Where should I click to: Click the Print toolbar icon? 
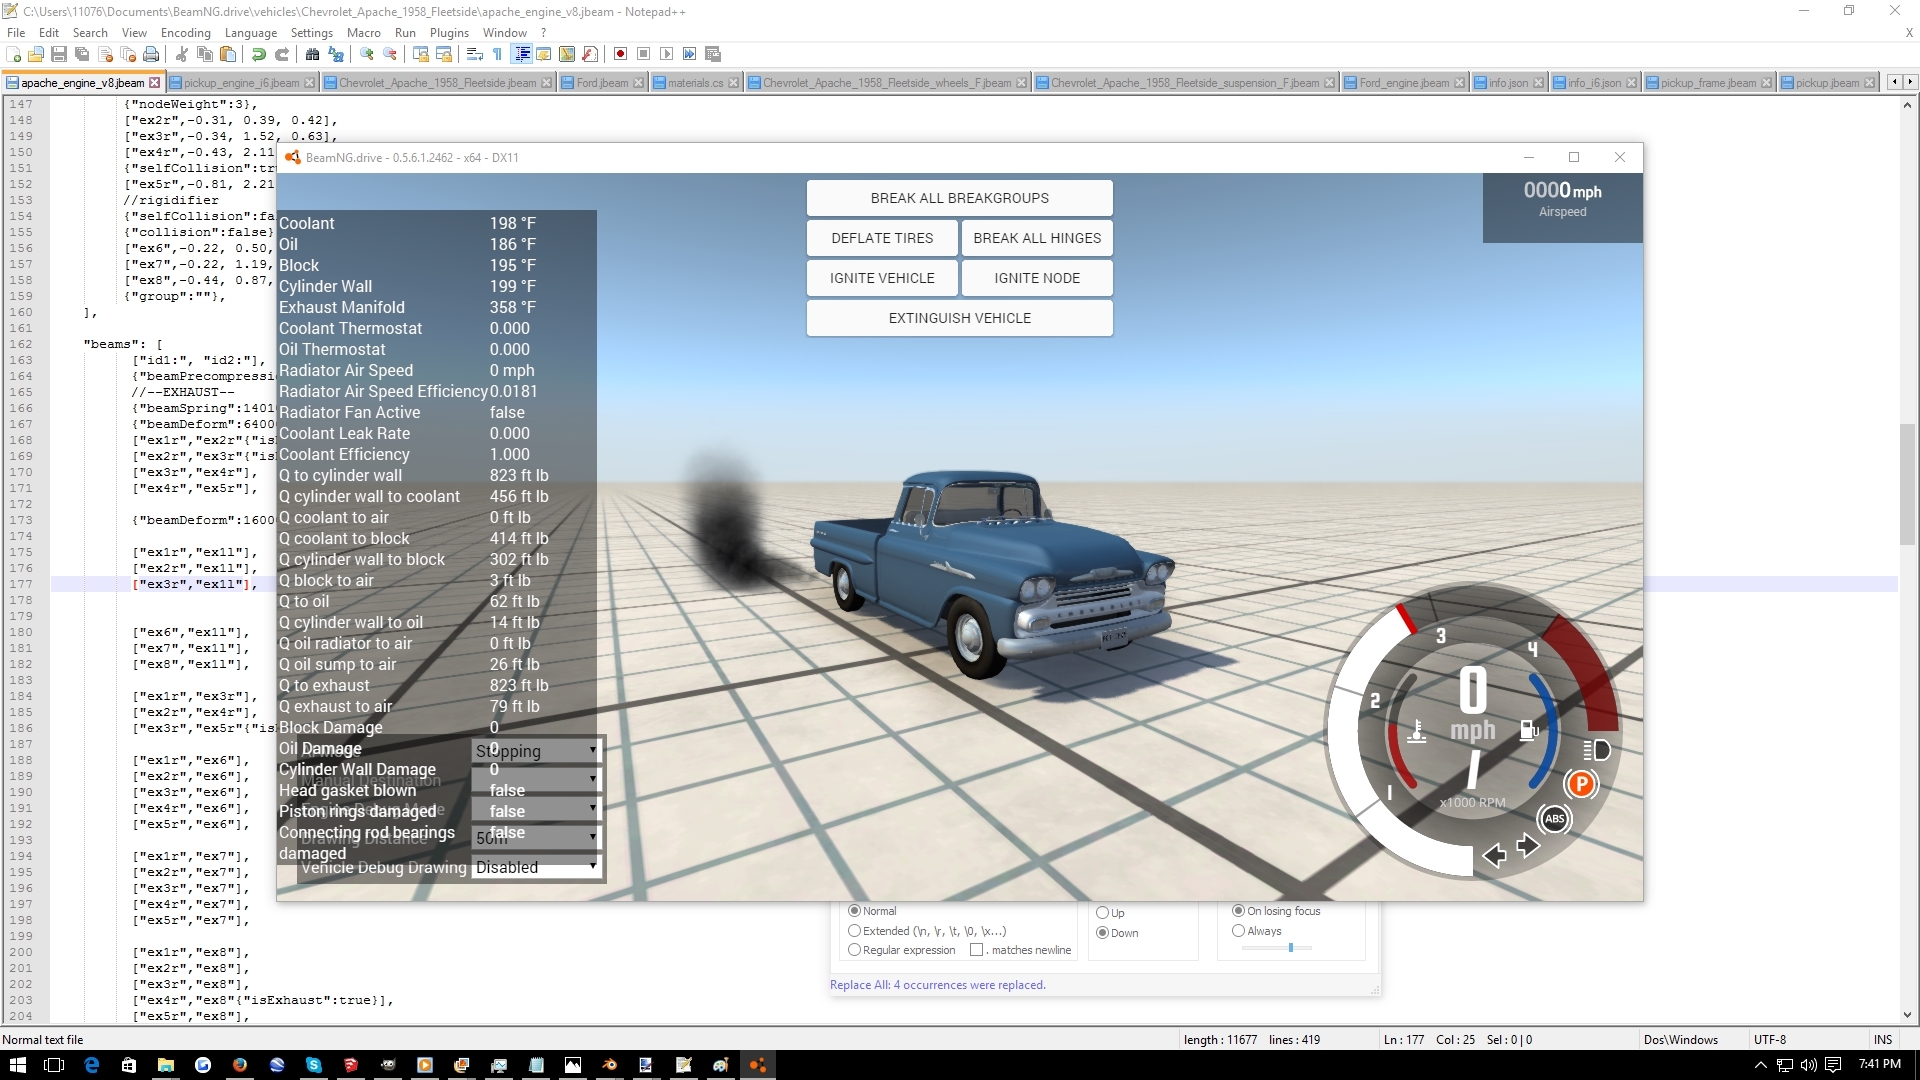point(151,54)
